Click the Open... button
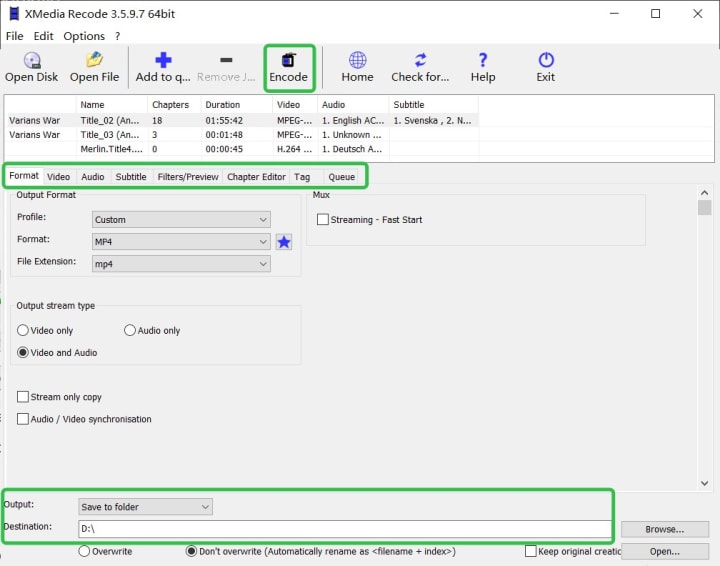The width and height of the screenshot is (720, 566). 664,551
